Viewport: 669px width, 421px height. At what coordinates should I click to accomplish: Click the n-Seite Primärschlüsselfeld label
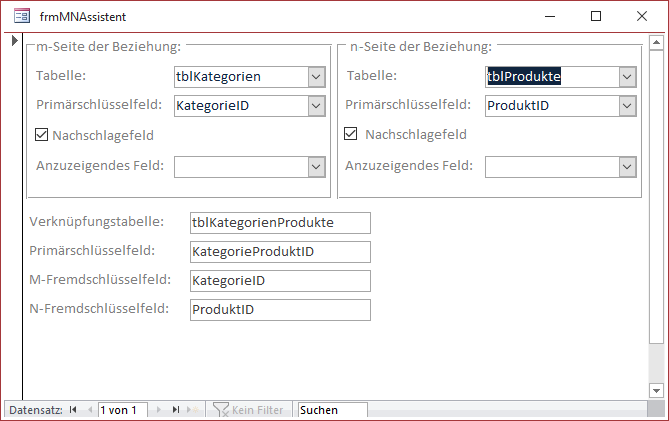click(408, 105)
